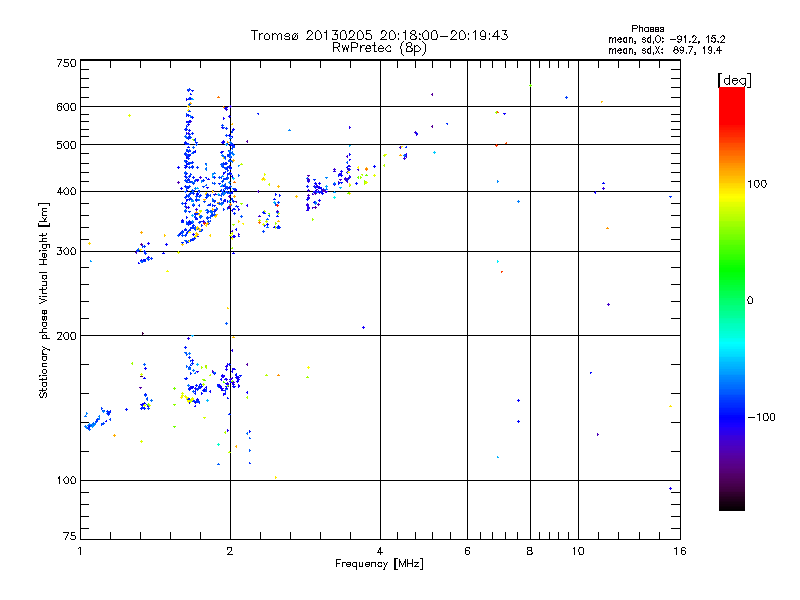Click the plot title 'Tromsø 20130205 20:18:00-20:19:43'
Screen dimensions: 800x600
coord(379,35)
